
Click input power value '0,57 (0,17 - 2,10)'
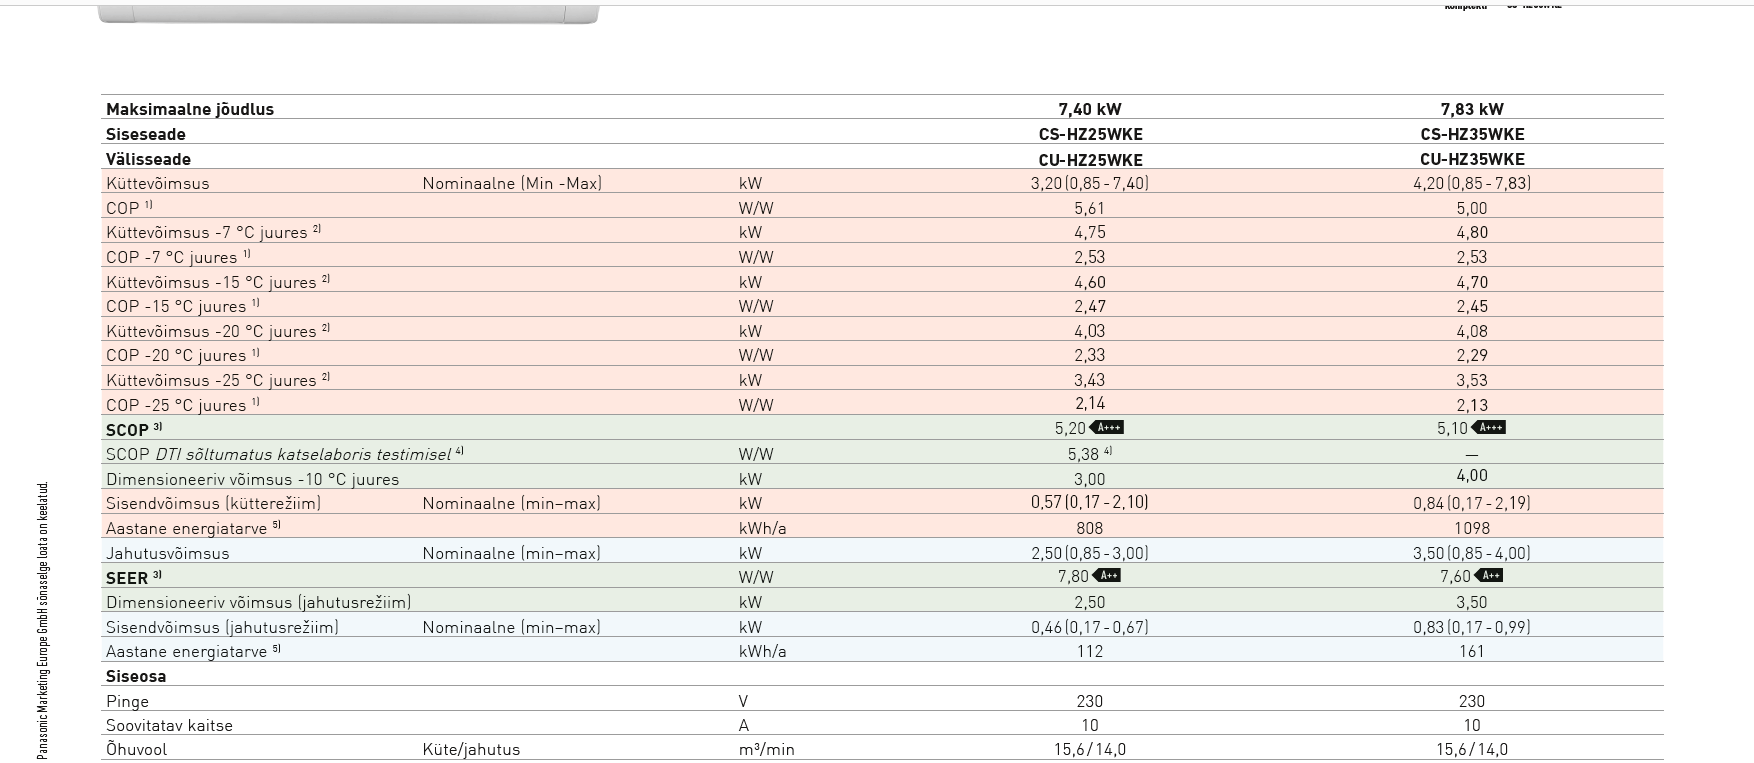[1090, 502]
